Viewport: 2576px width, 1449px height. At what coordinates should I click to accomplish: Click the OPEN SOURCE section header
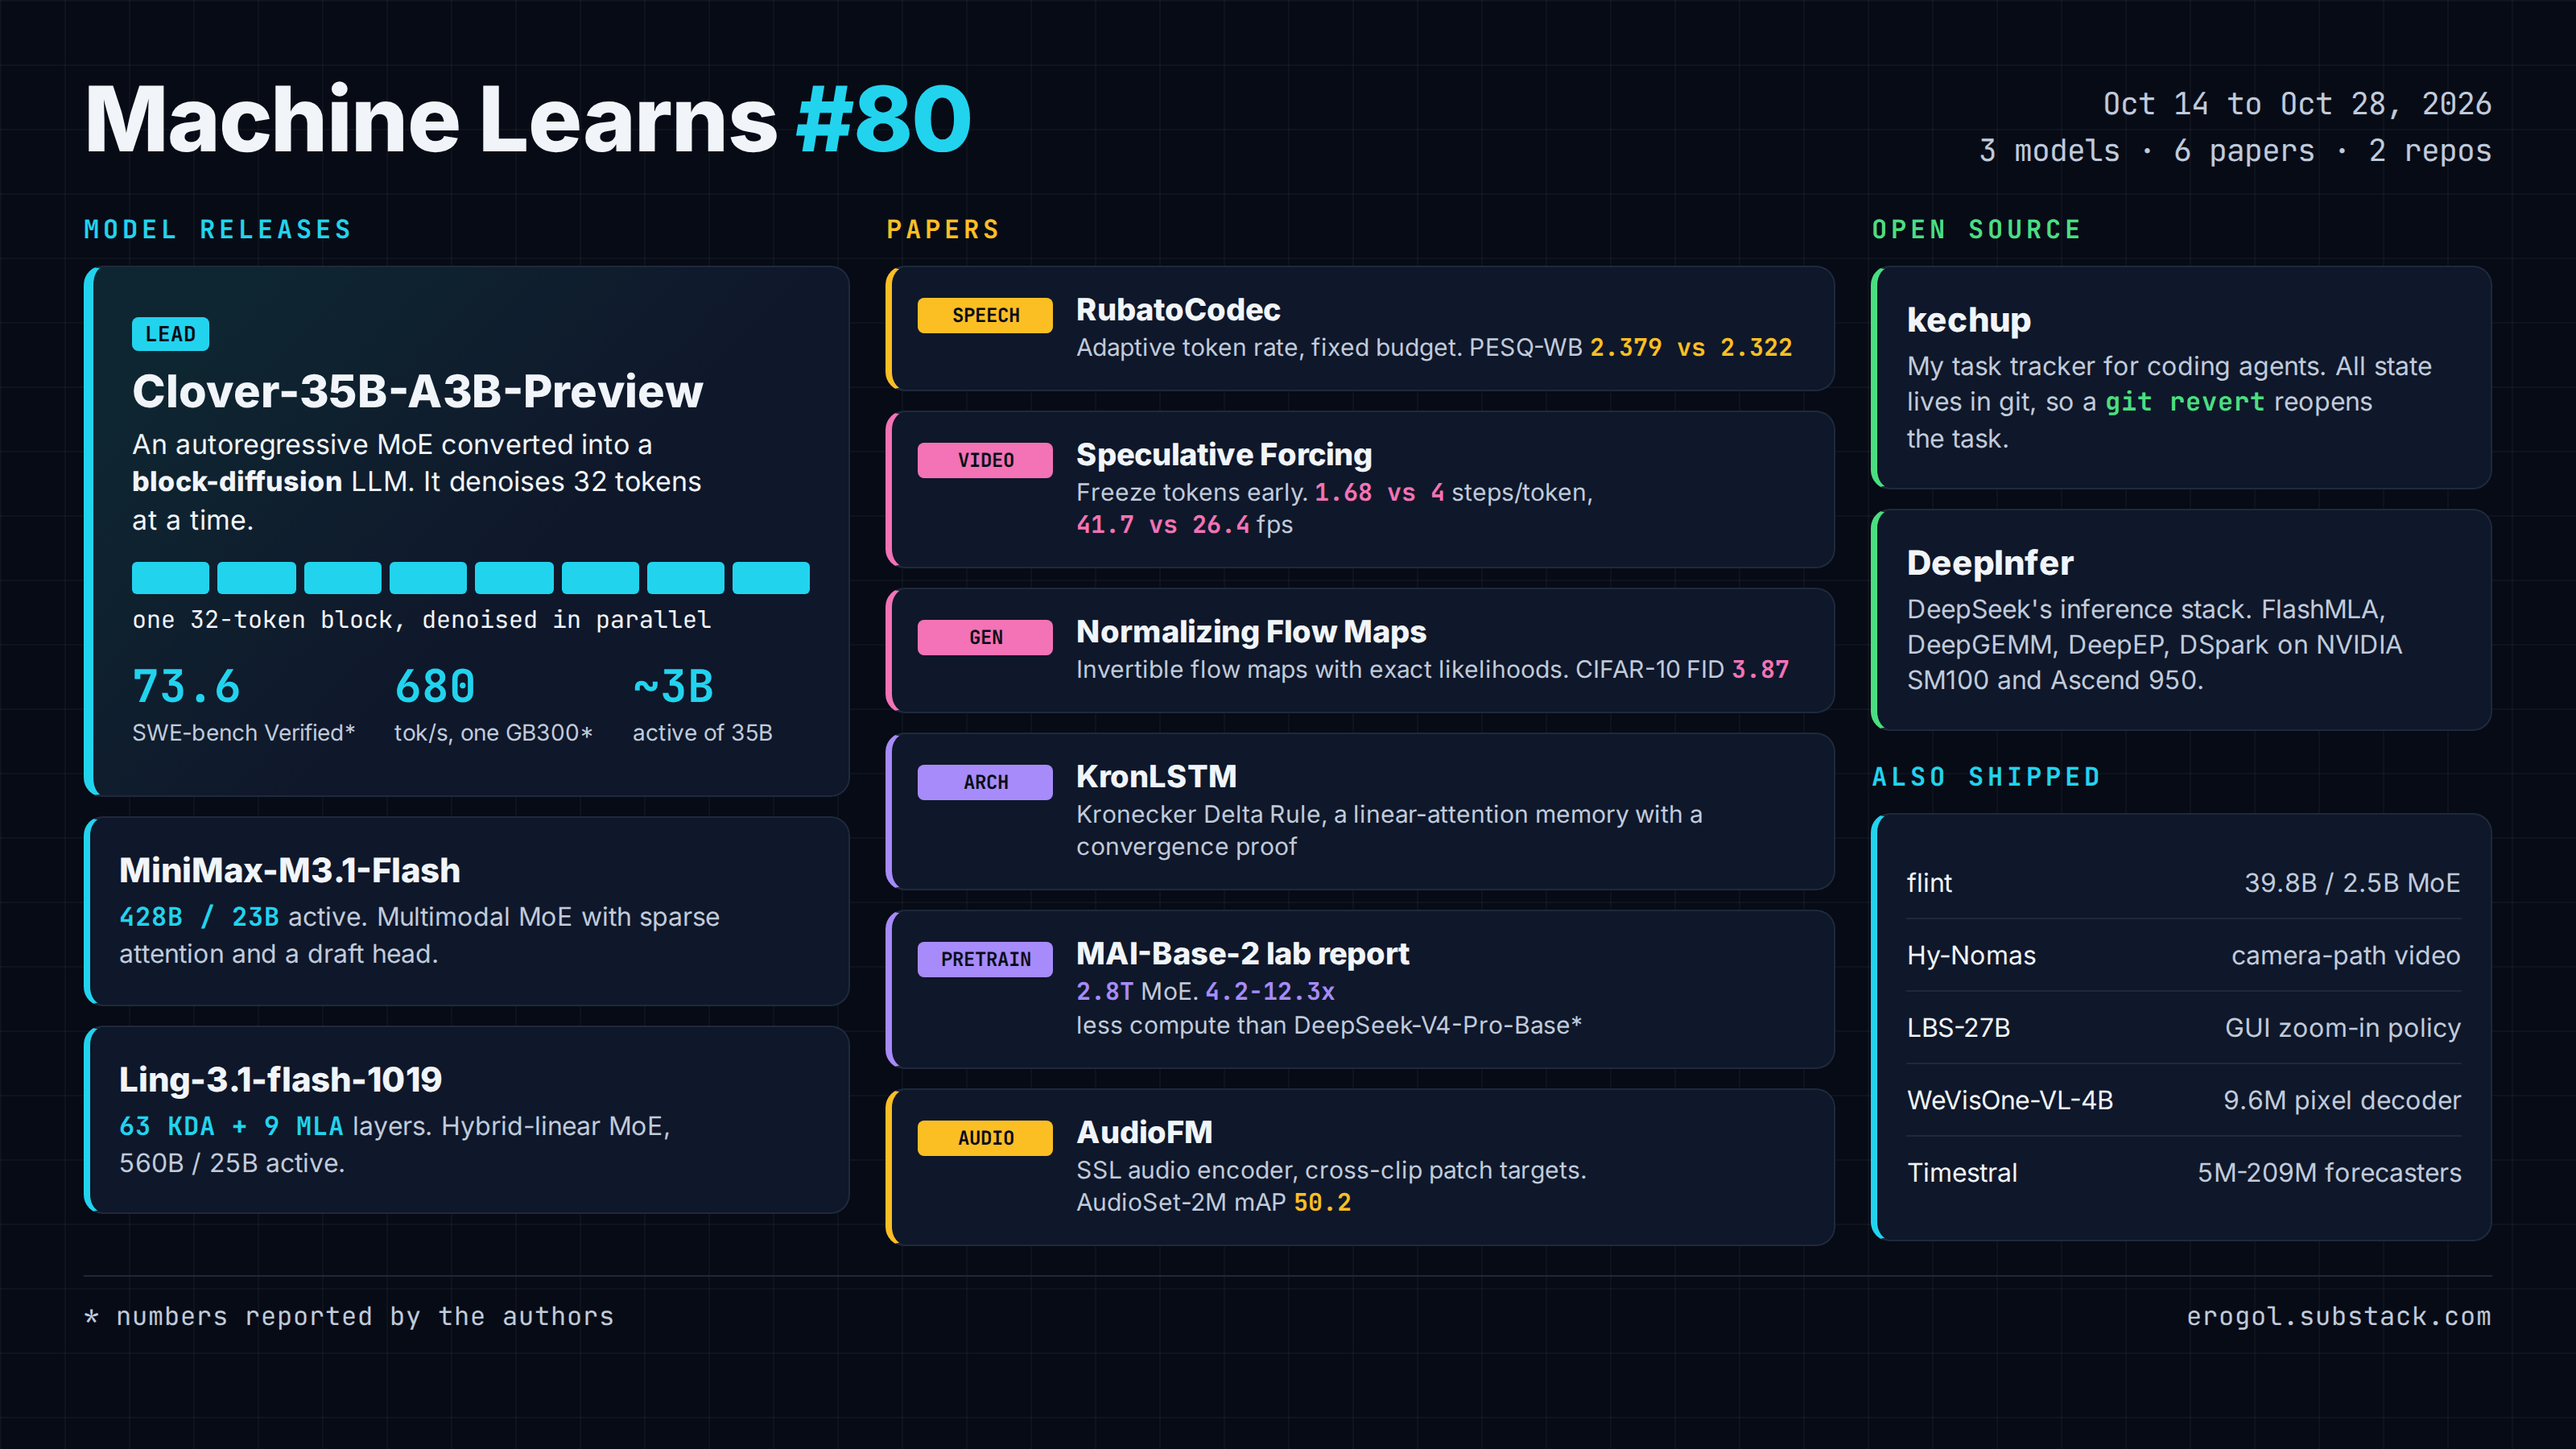click(1977, 229)
